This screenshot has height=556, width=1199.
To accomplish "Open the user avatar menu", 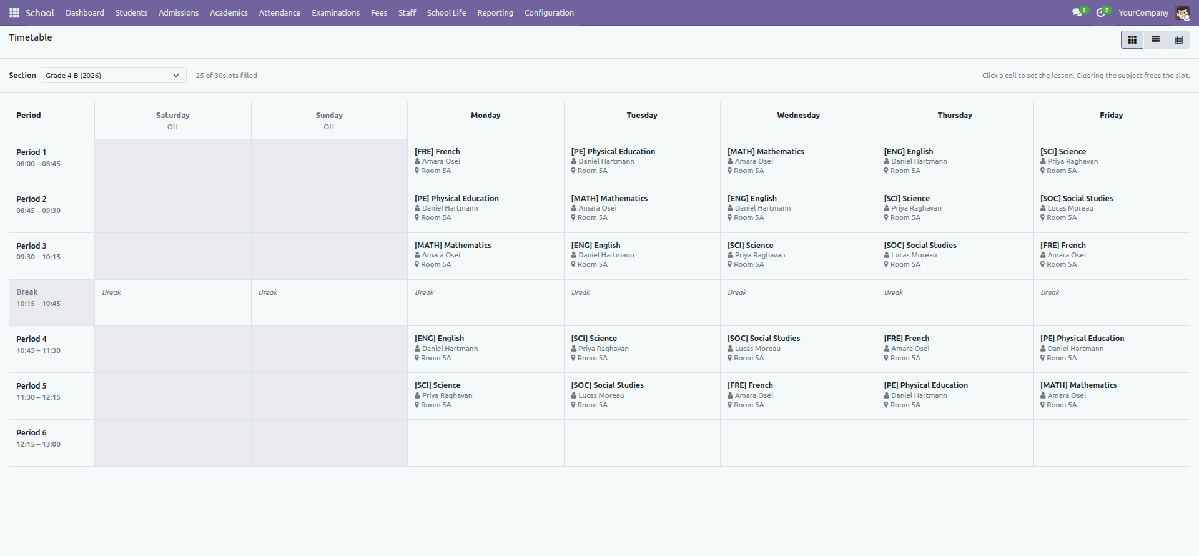I will coord(1182,13).
